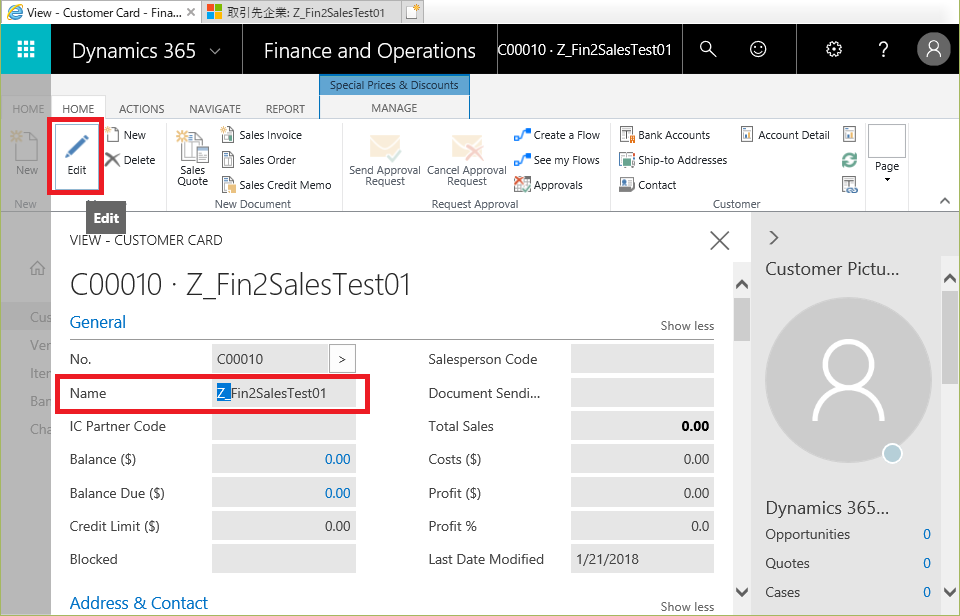This screenshot has height=616, width=960.
Task: Click Show less for Address & Contact
Action: pos(687,607)
